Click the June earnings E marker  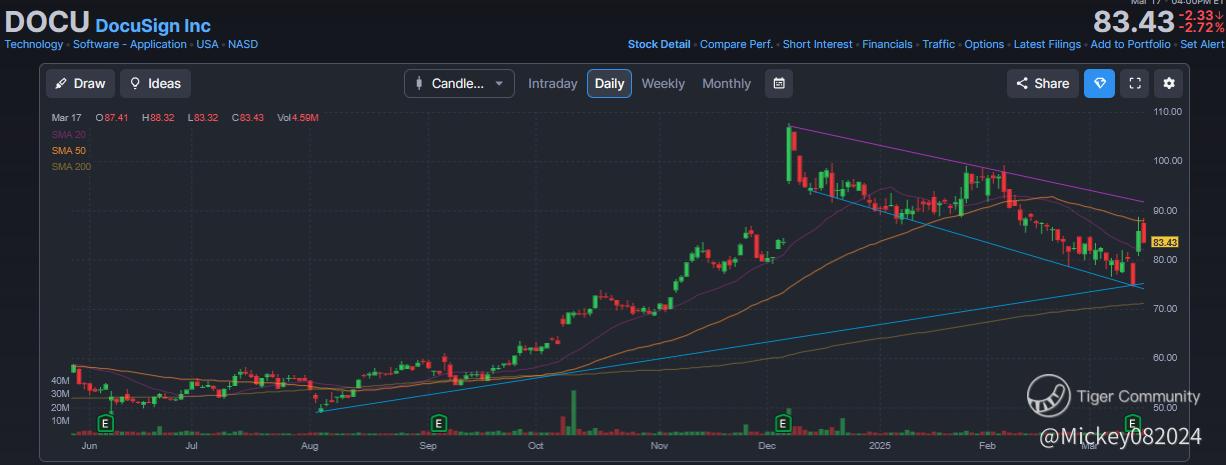tap(106, 423)
